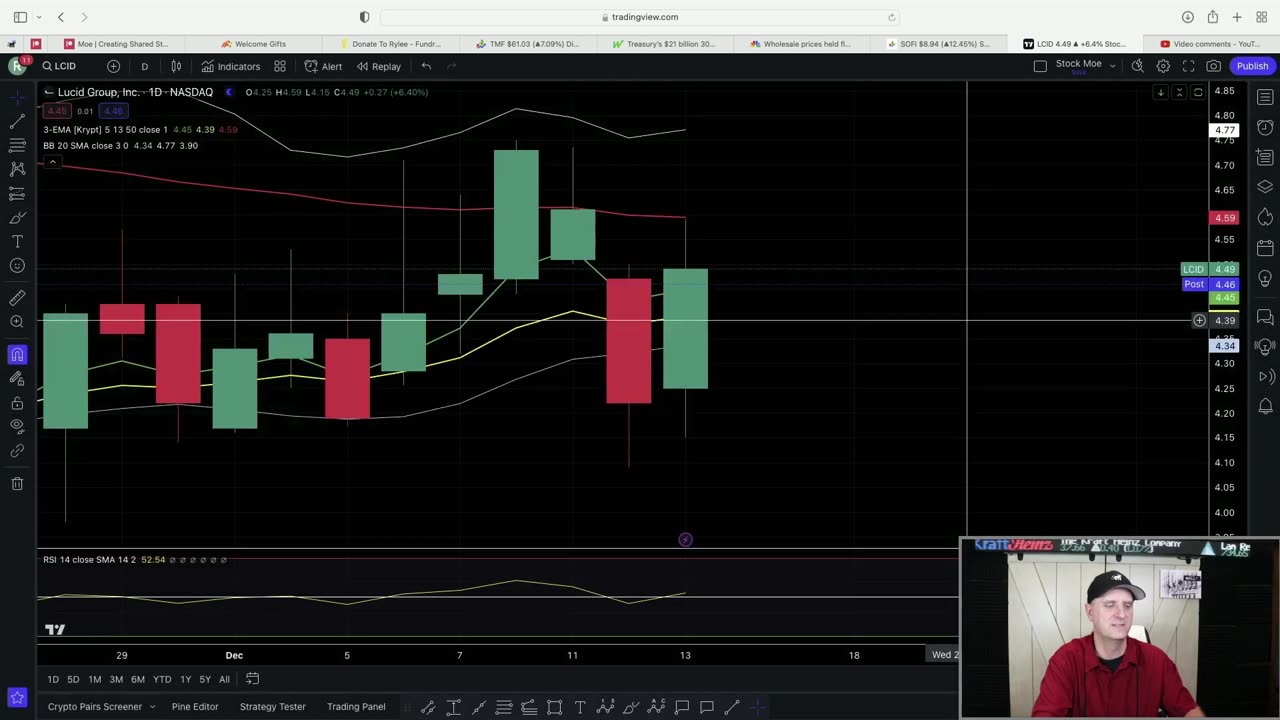
Task: Select the 6M time range
Action: coord(138,679)
